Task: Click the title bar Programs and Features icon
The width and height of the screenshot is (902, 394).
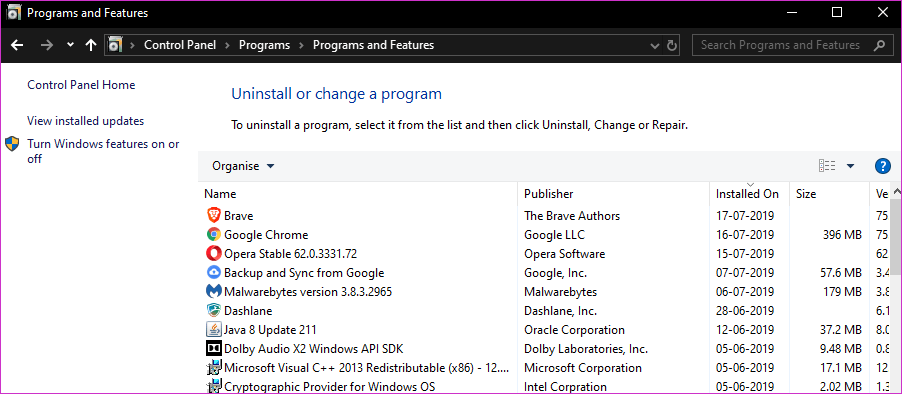Action: (14, 13)
